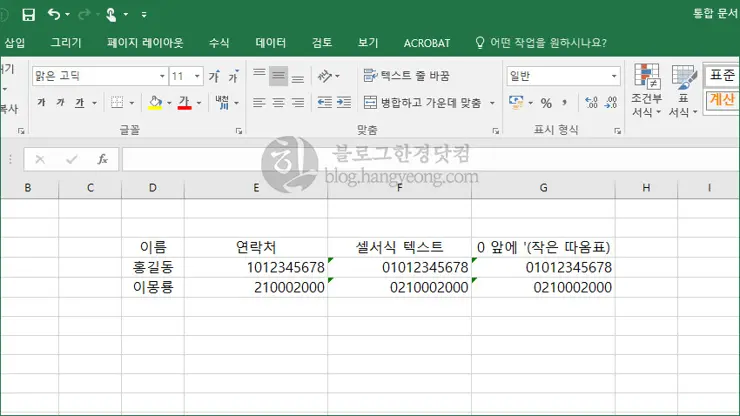
Task: Decrease decimal places icon
Action: click(611, 102)
